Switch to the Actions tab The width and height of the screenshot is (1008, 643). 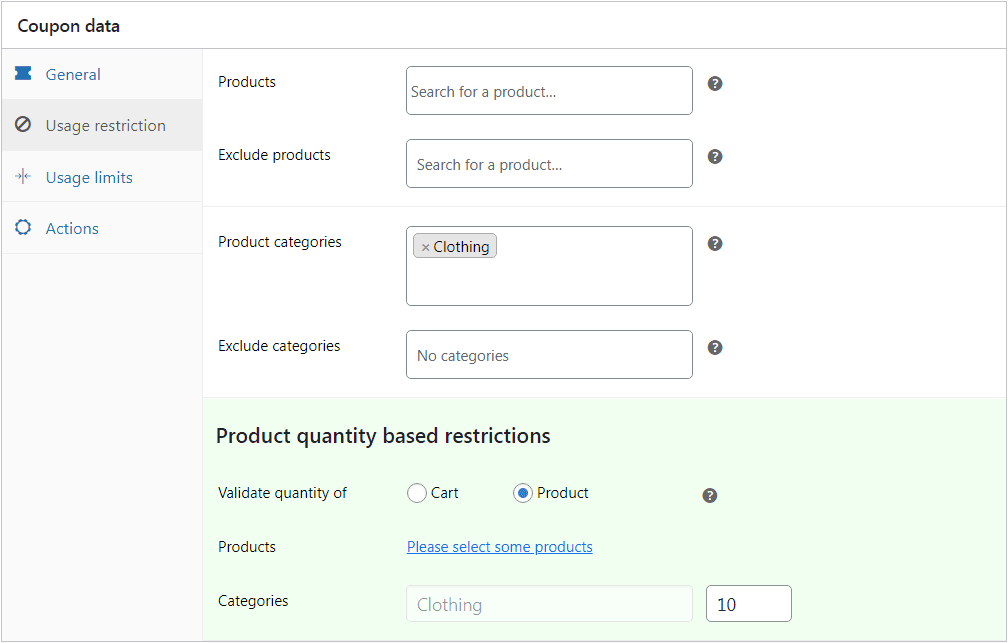pos(102,228)
